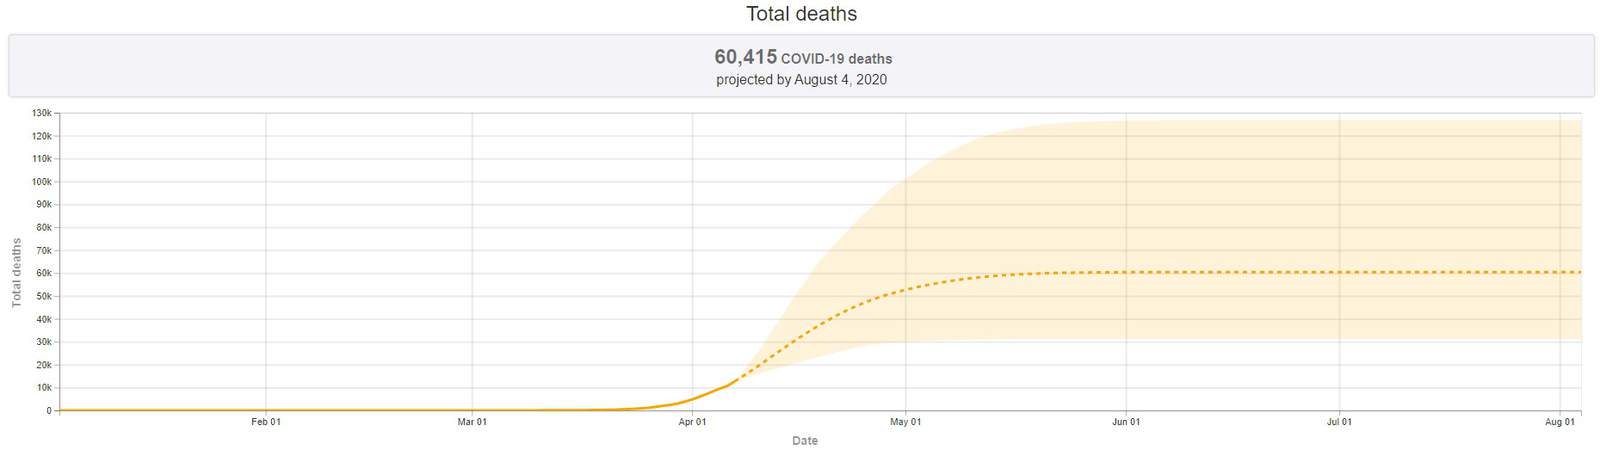Click the dotted projection line near Jun 01
The image size is (1600, 450).
[1126, 272]
